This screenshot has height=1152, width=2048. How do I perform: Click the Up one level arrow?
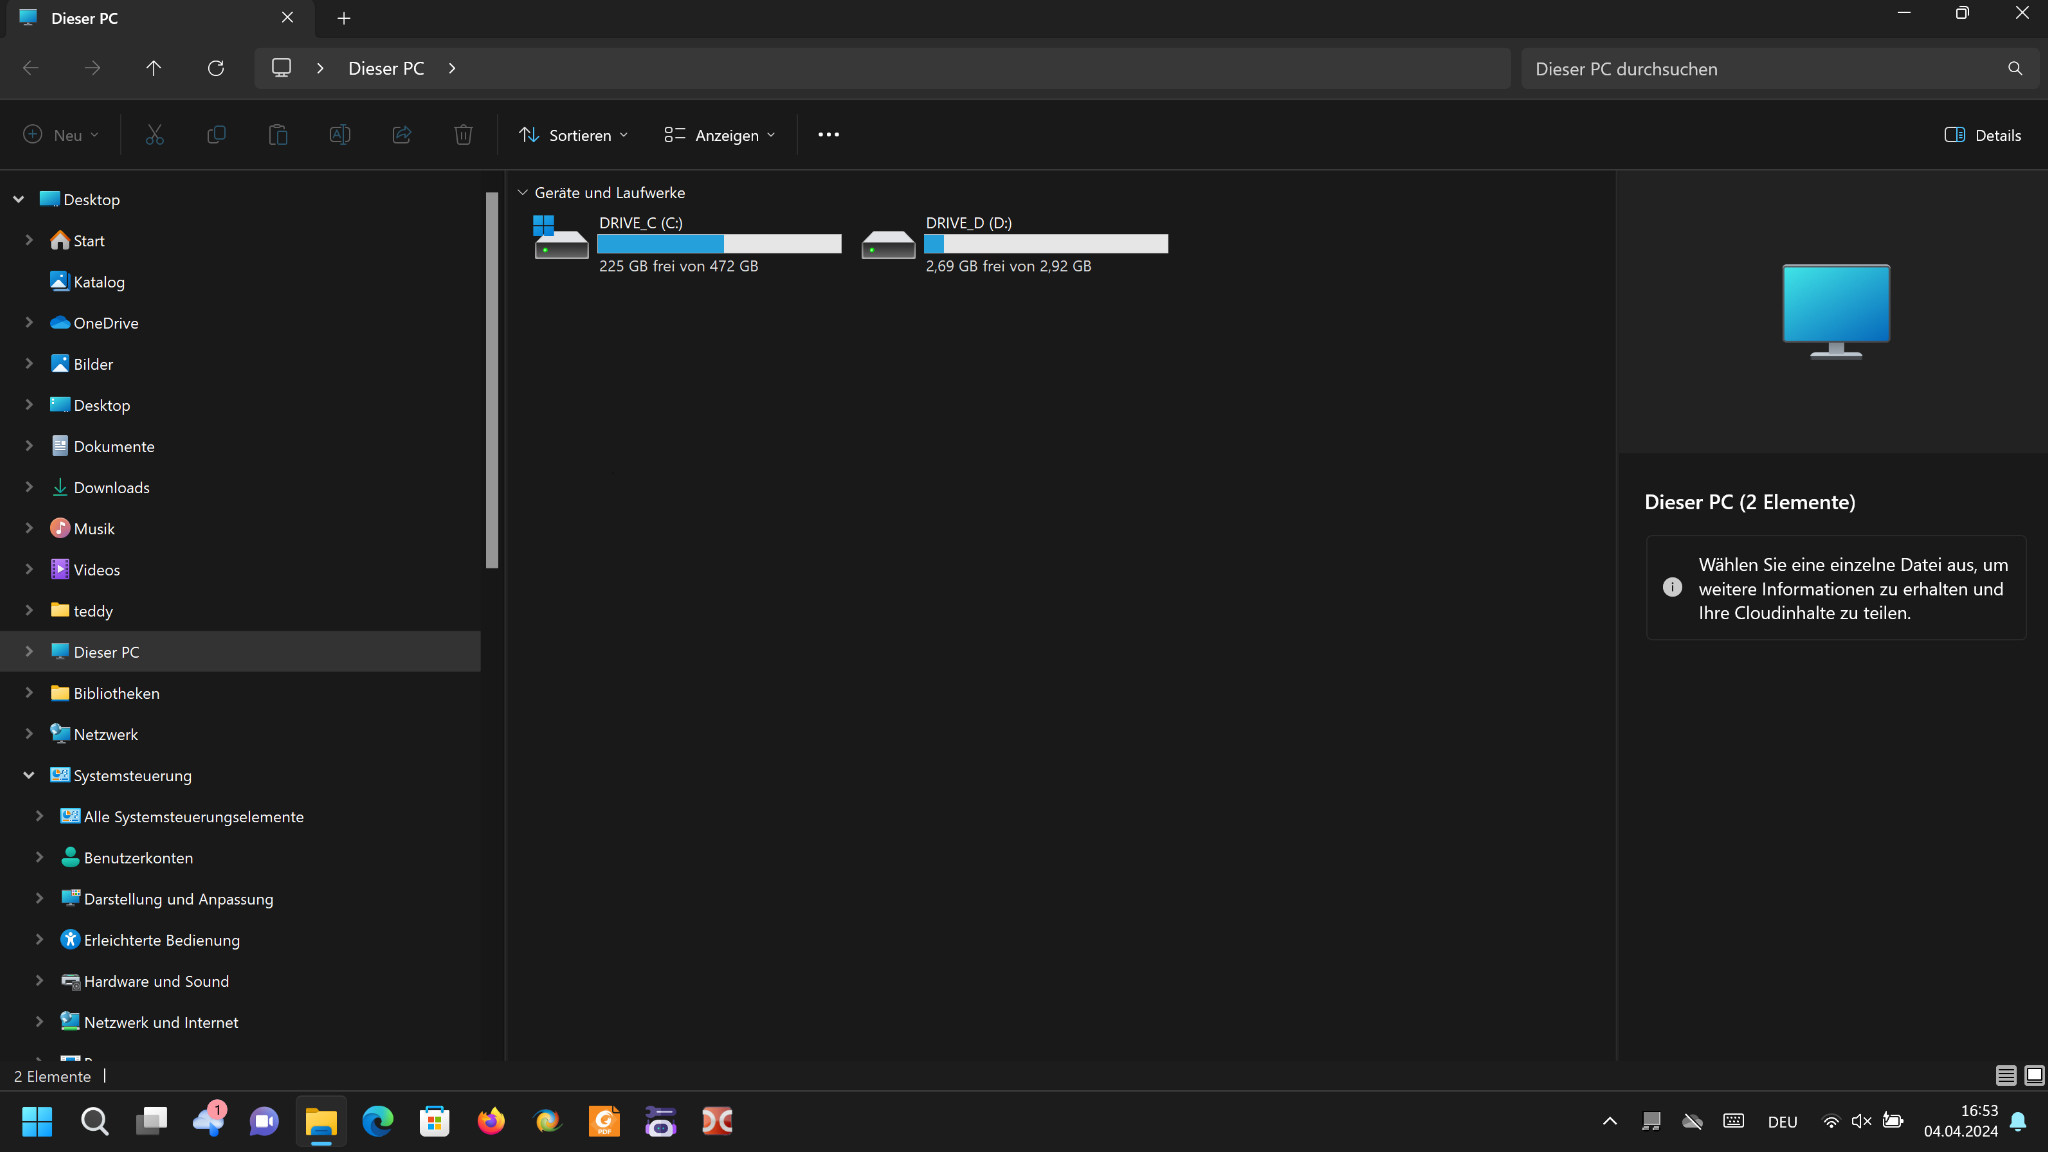pyautogui.click(x=153, y=68)
